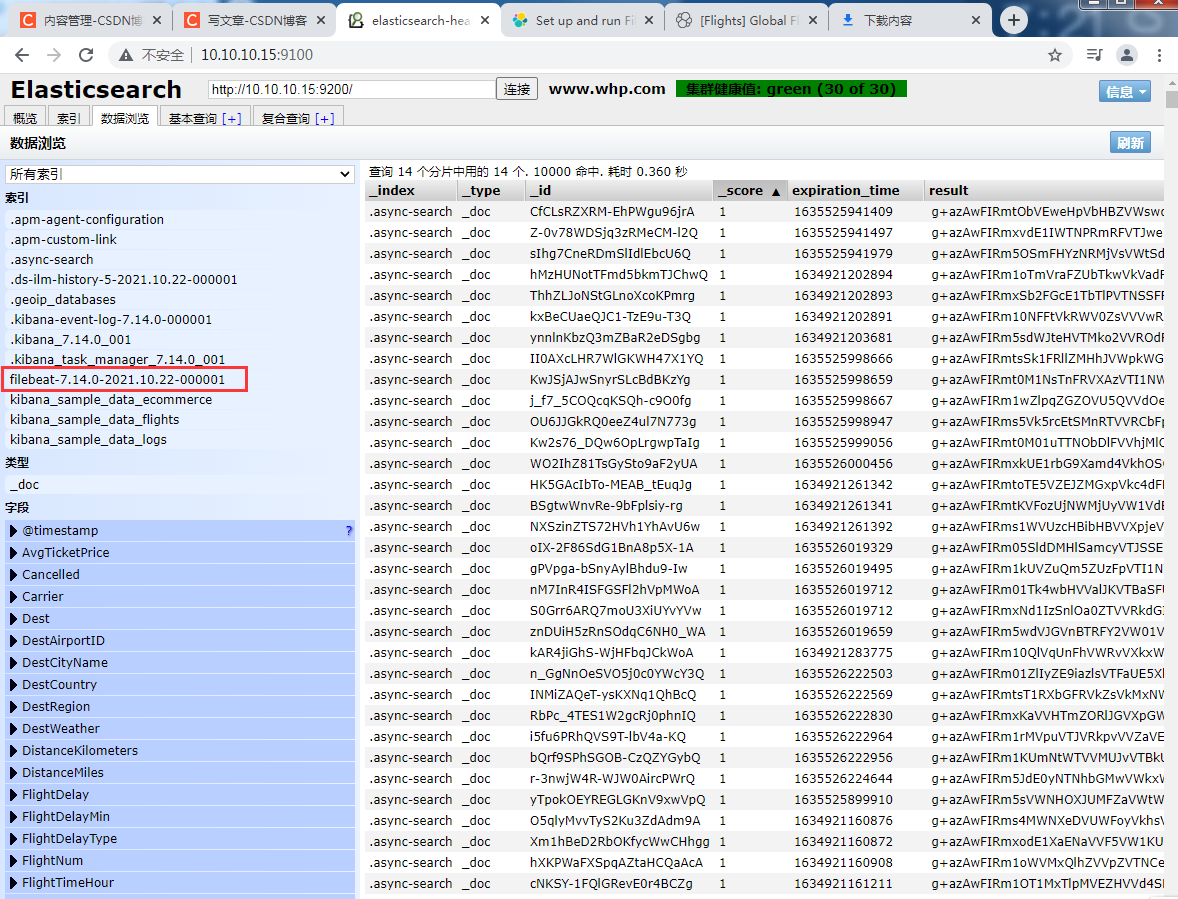
Task: Open the 基本查询 tab
Action: (205, 118)
